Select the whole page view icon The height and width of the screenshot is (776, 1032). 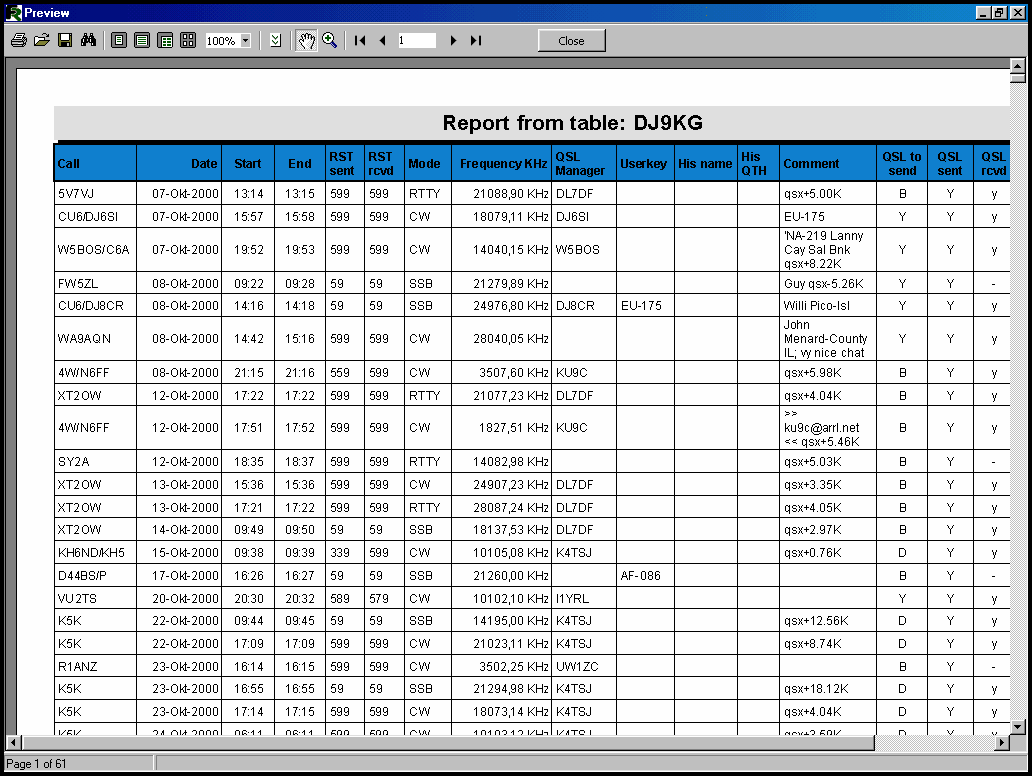point(119,41)
